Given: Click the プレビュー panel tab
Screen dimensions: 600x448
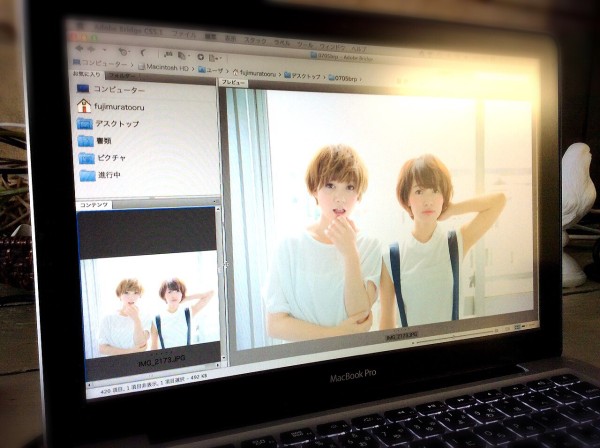Looking at the screenshot, I should click(234, 83).
